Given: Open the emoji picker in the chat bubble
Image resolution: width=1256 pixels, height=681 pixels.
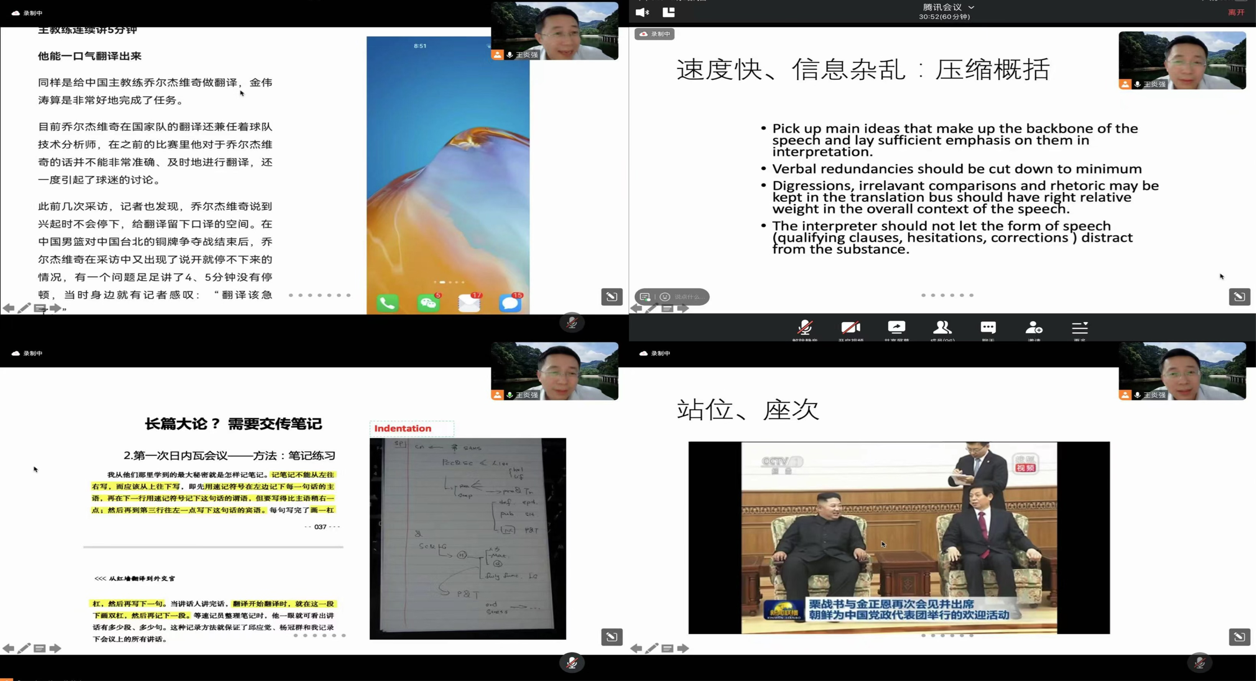Looking at the screenshot, I should pos(665,297).
